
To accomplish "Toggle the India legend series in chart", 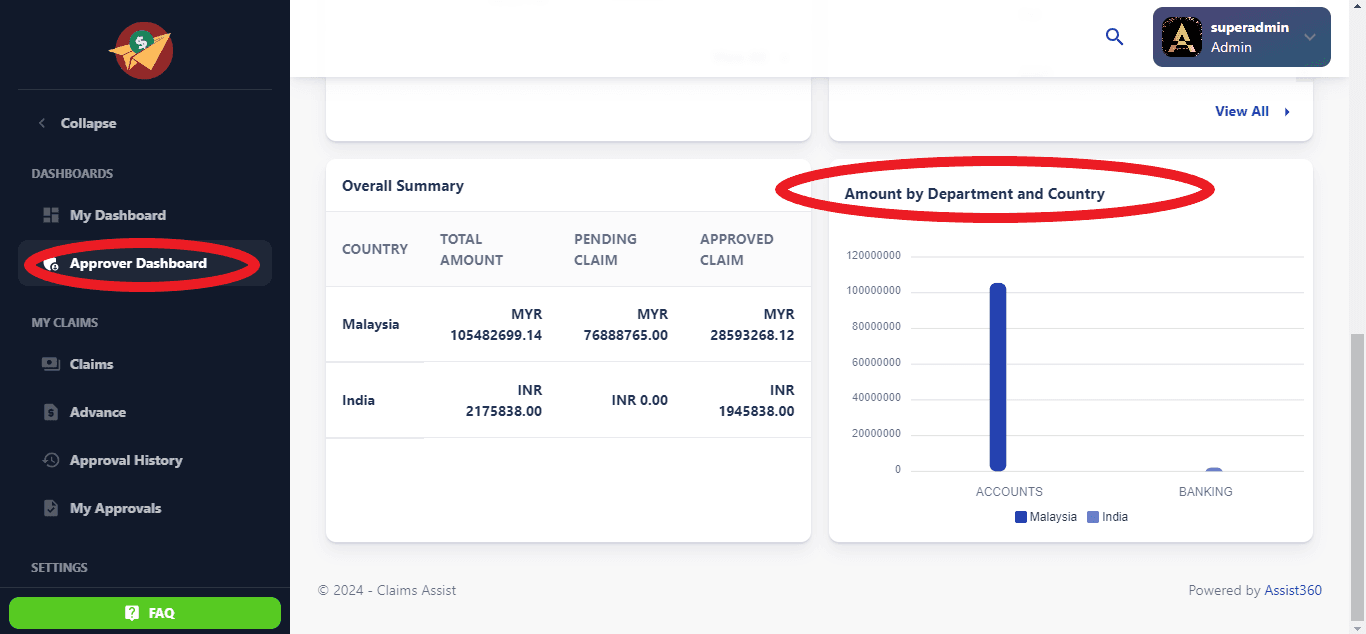I will [x=1107, y=517].
